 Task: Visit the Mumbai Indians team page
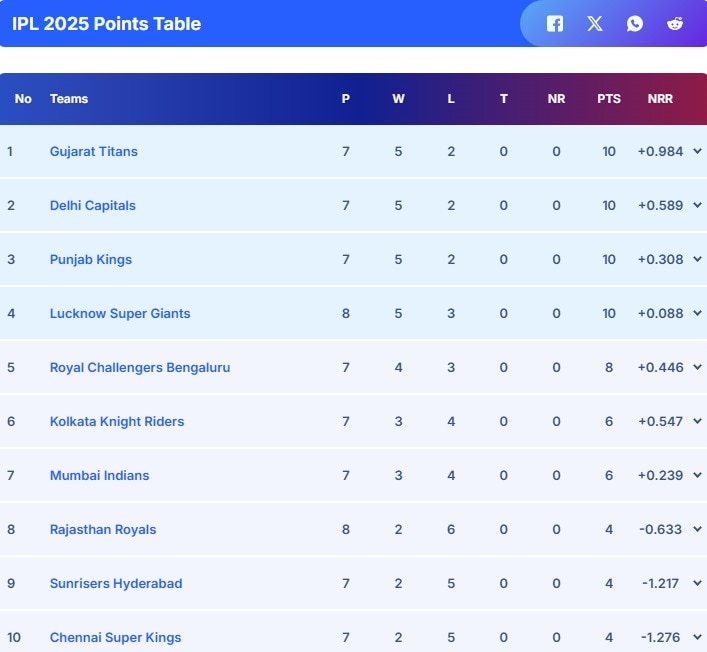click(100, 475)
